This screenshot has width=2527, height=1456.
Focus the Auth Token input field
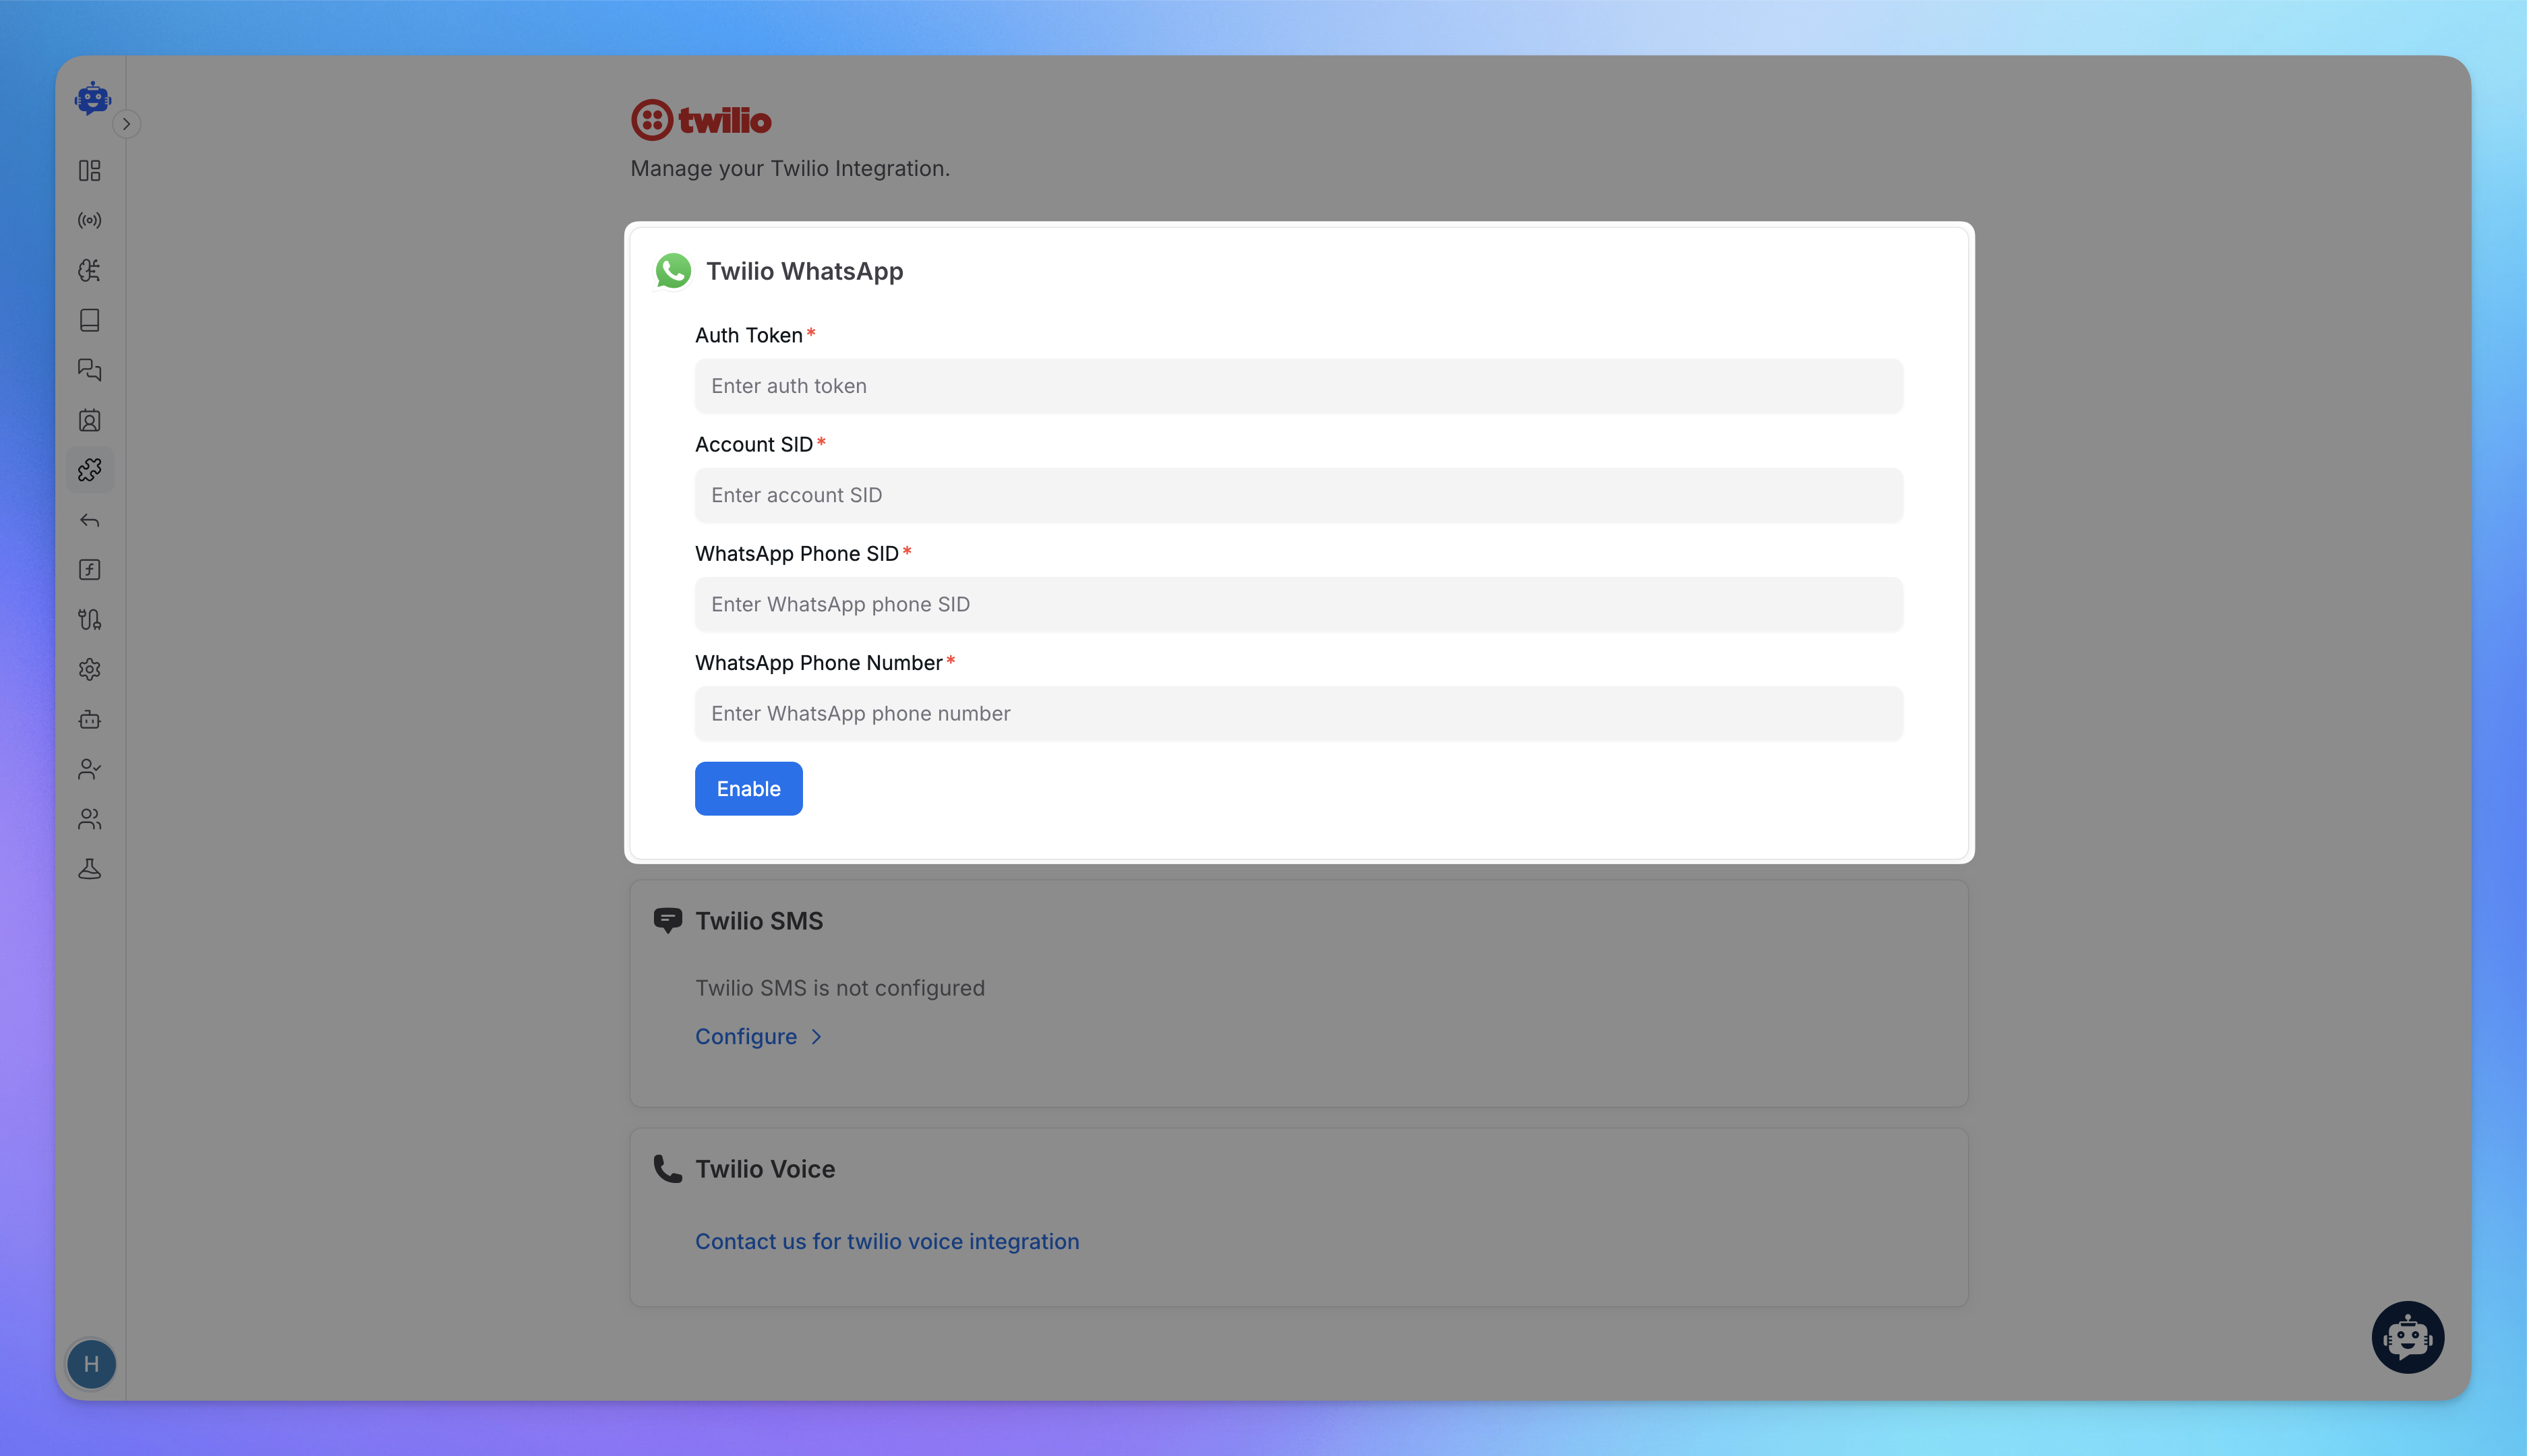(x=1298, y=386)
